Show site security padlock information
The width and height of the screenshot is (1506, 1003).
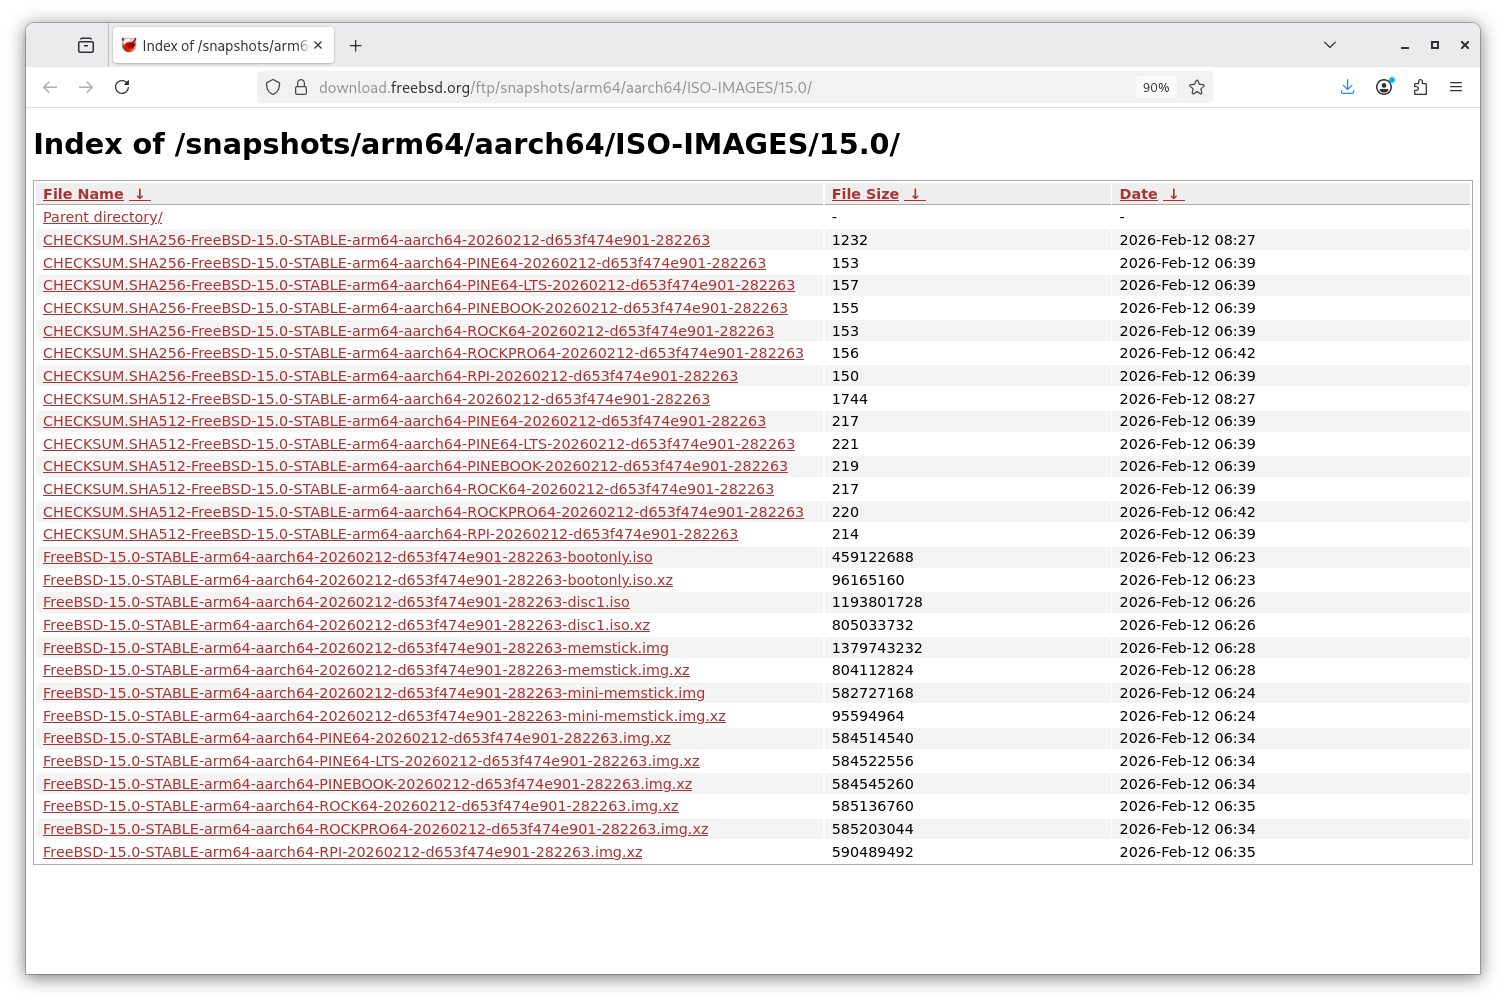click(x=300, y=87)
